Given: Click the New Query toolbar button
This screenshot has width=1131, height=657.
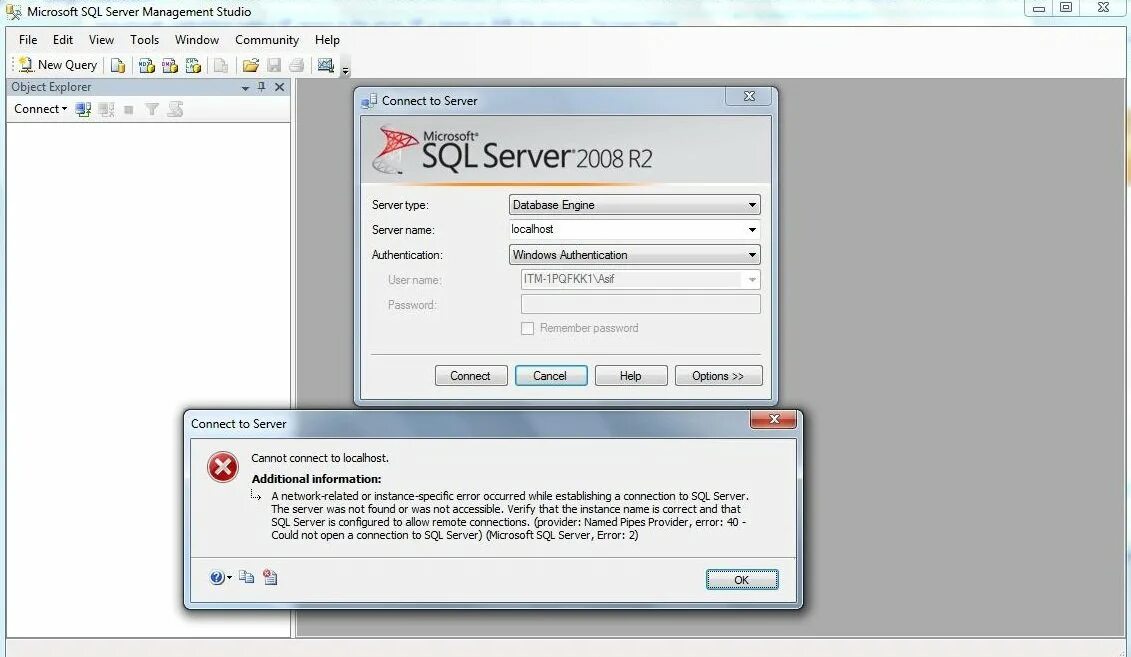Looking at the screenshot, I should pos(58,65).
